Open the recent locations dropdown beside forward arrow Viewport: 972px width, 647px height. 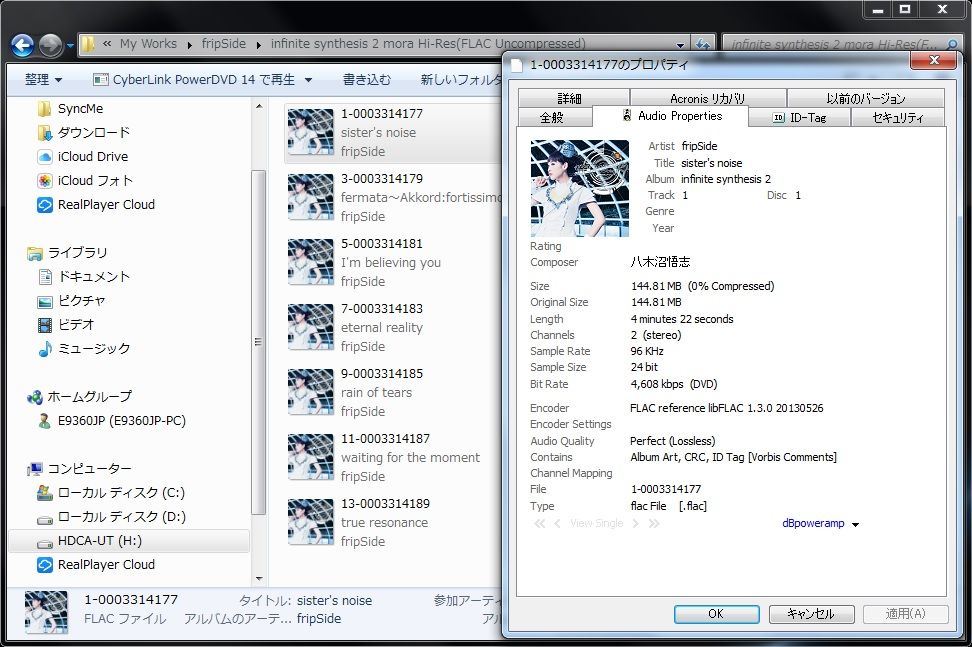coord(69,46)
